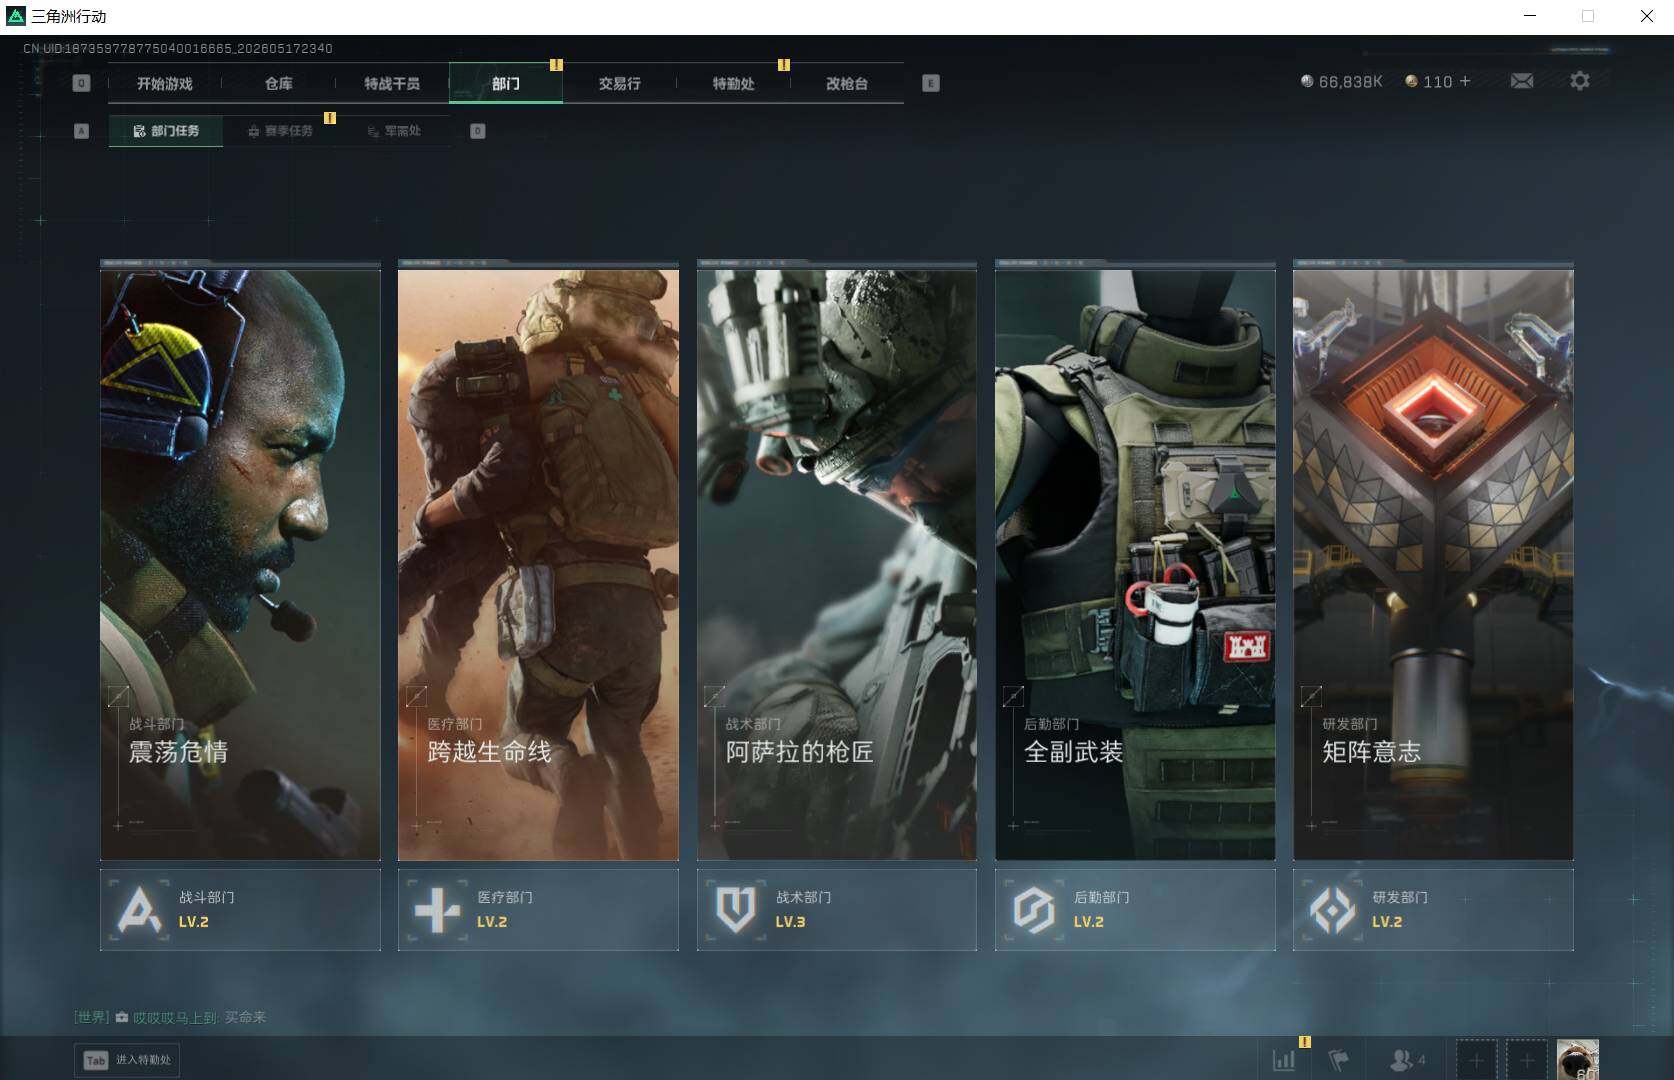
Task: Click the 三角洲行动 title bar app icon
Action: [16, 16]
